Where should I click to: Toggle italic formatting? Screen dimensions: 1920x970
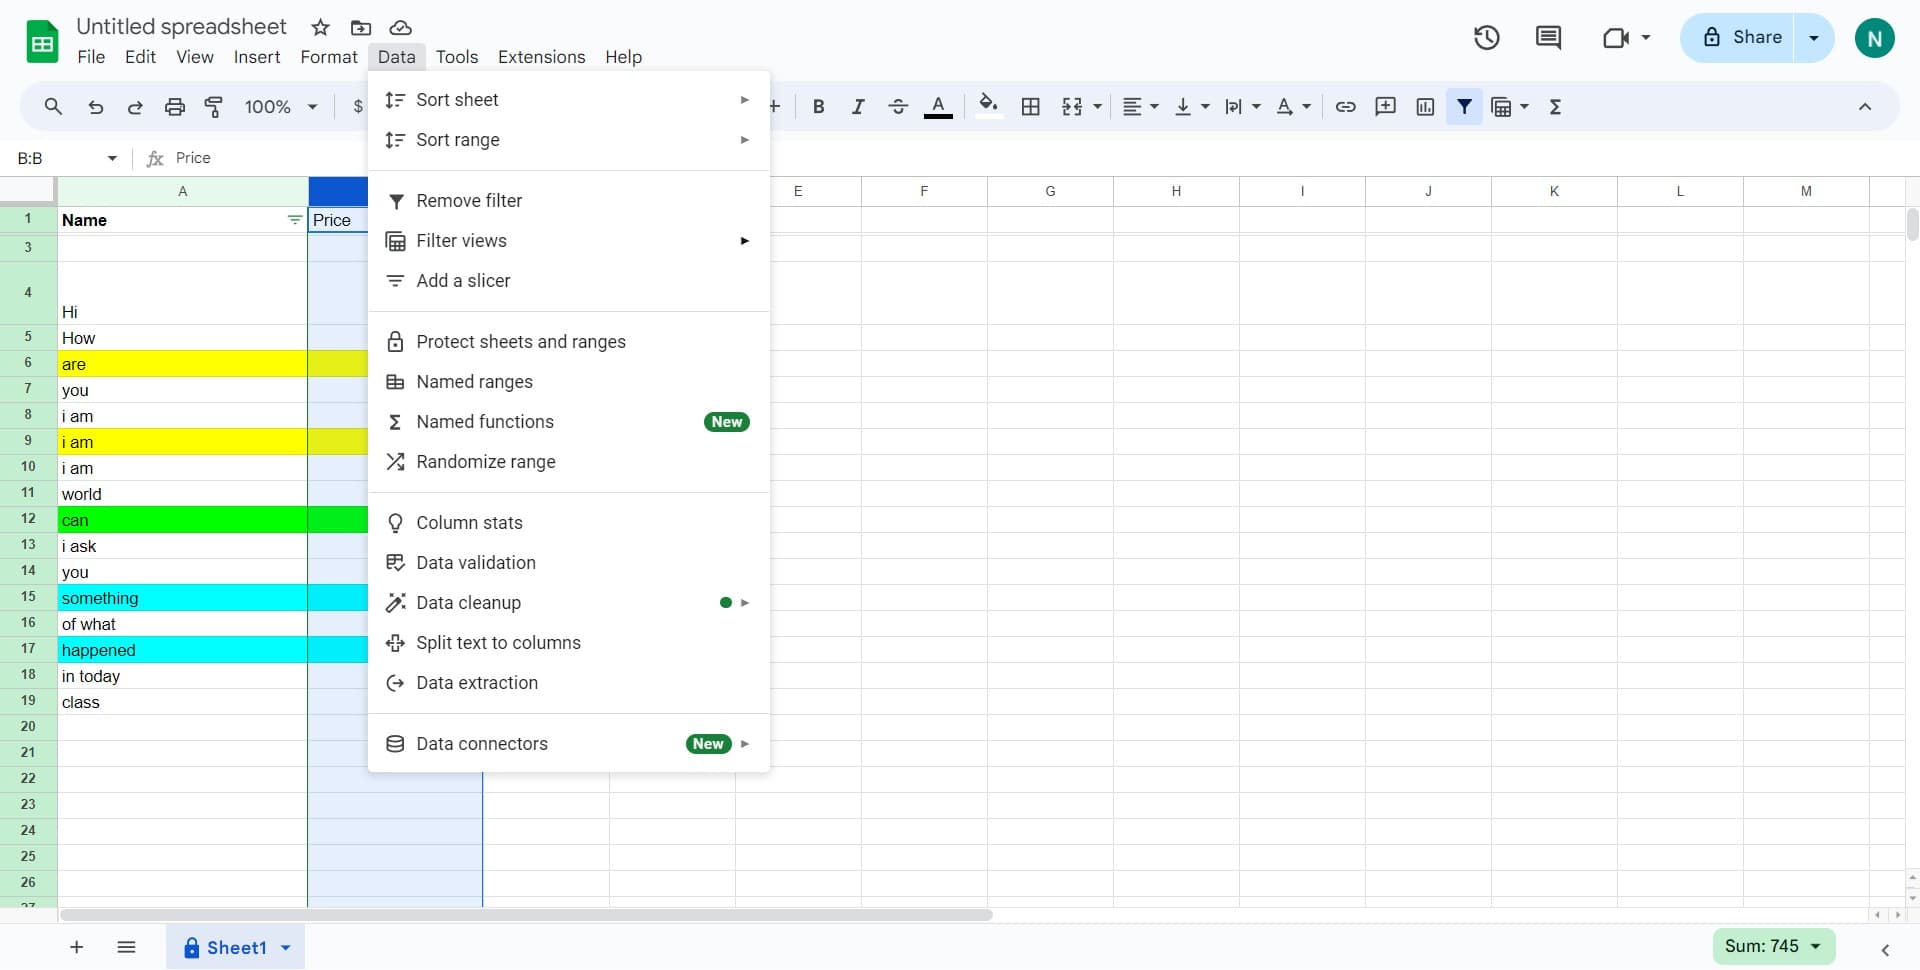[x=858, y=106]
